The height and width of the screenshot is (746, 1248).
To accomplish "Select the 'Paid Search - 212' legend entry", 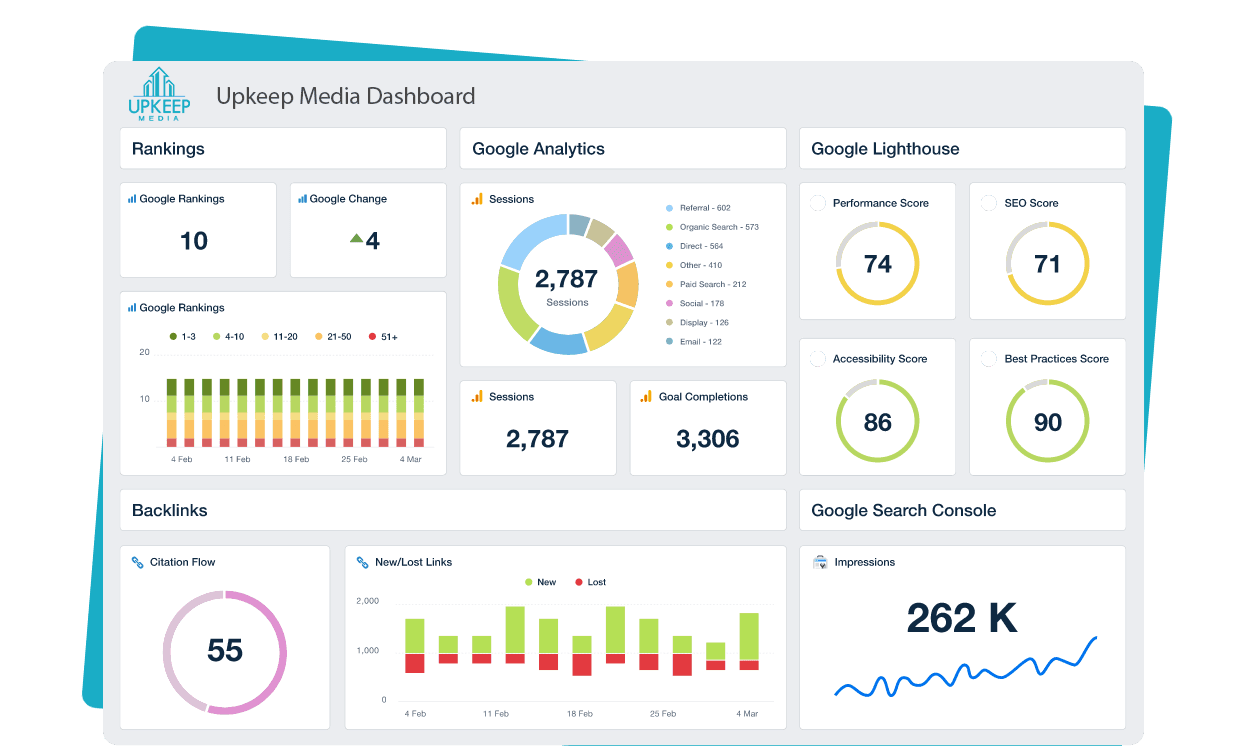I will (x=706, y=284).
